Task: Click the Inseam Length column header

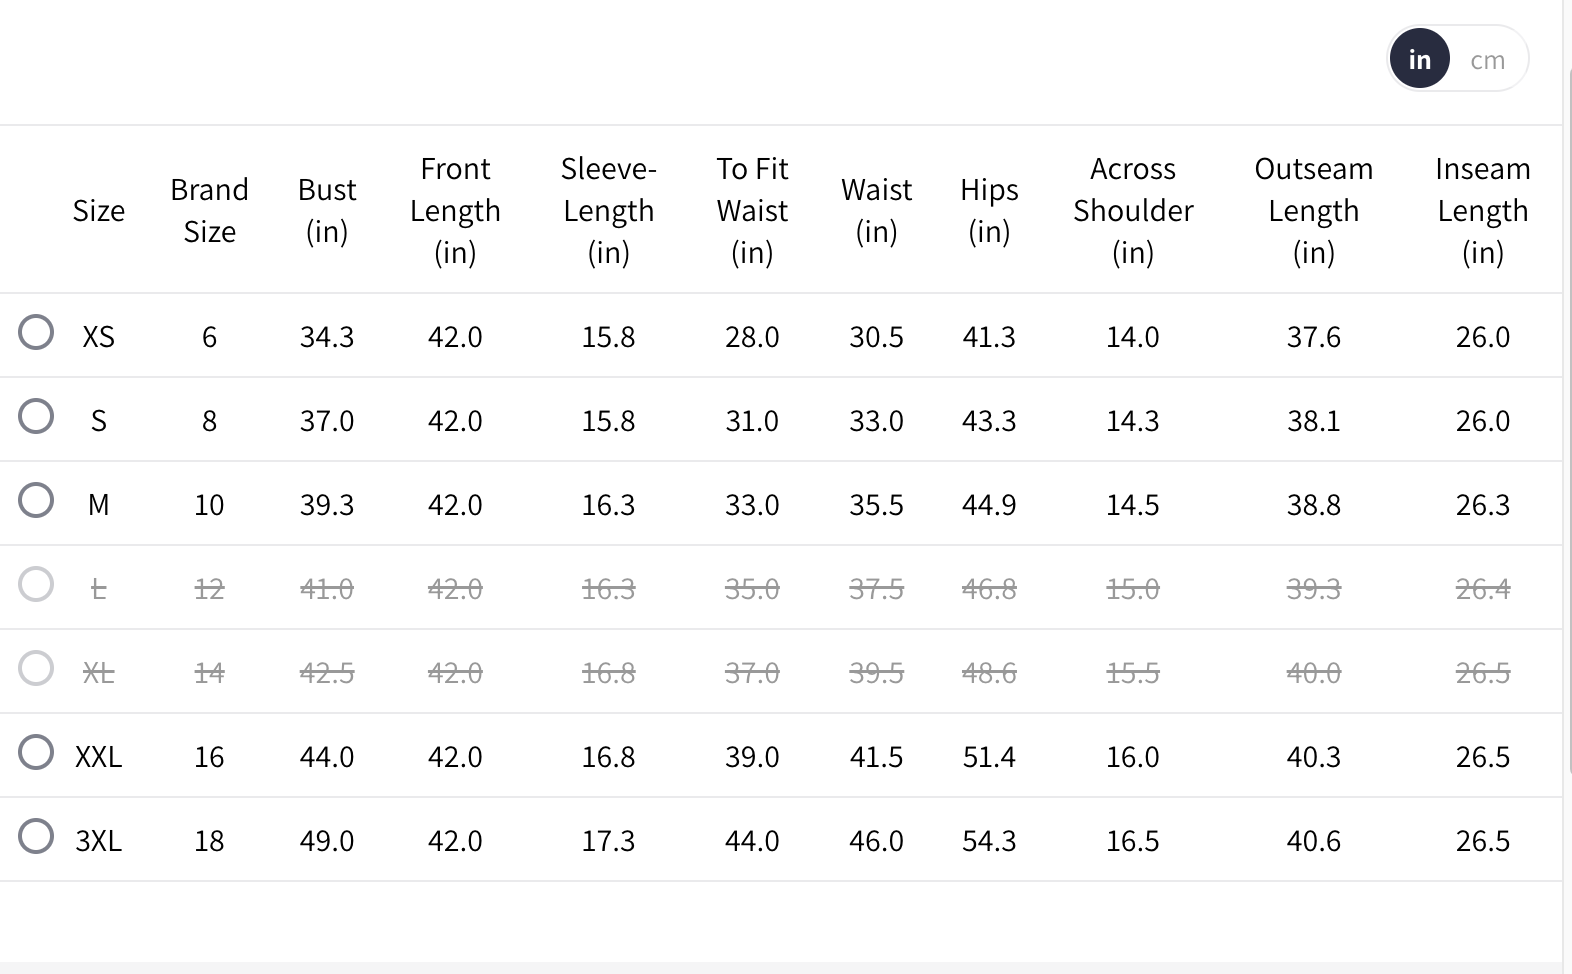Action: (x=1482, y=210)
